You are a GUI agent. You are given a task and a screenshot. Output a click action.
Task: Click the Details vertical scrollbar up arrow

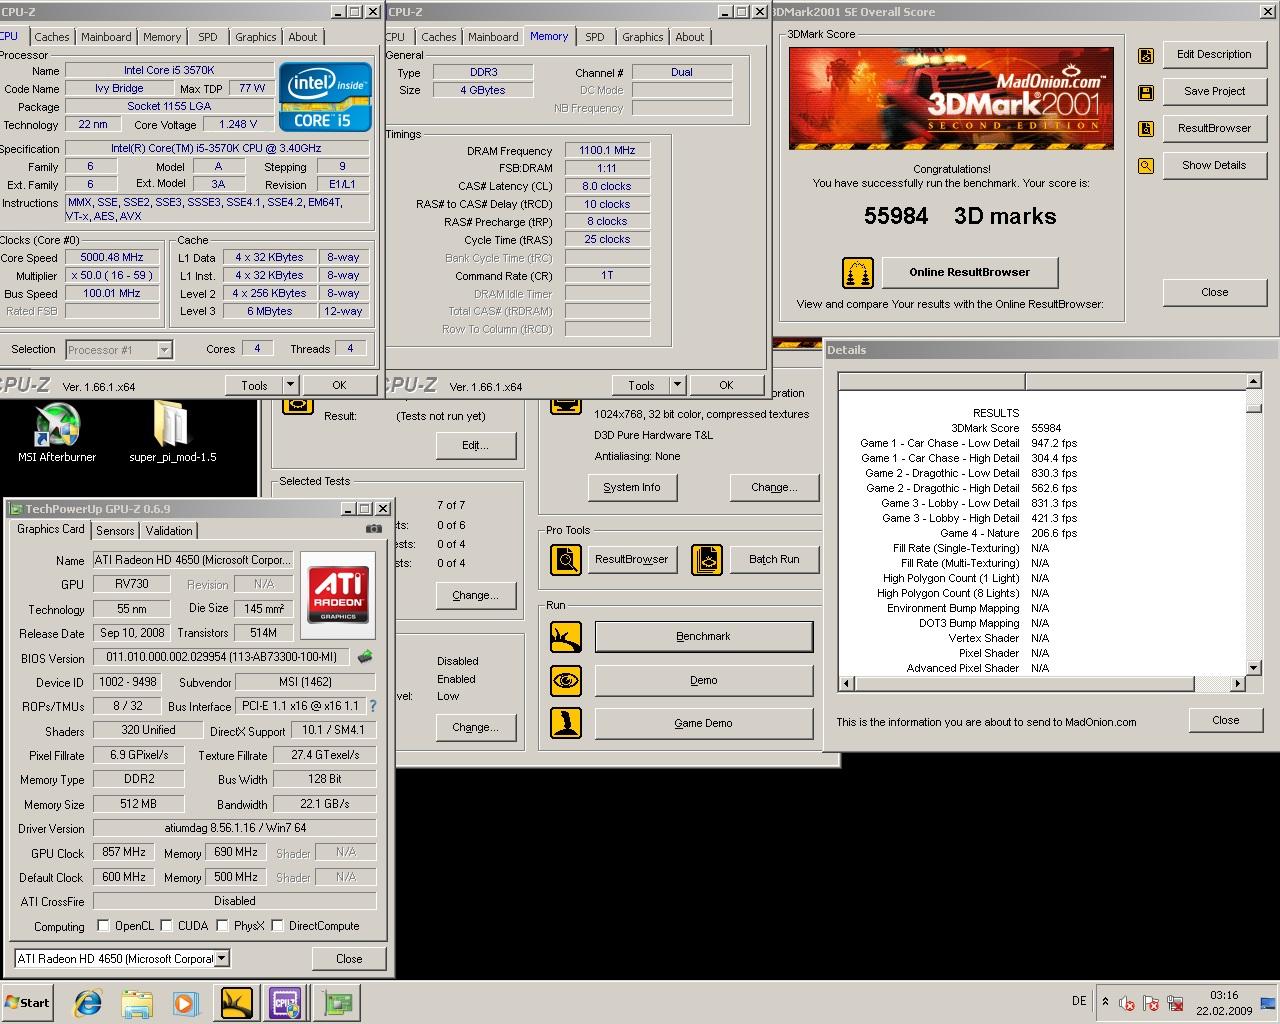click(1254, 381)
